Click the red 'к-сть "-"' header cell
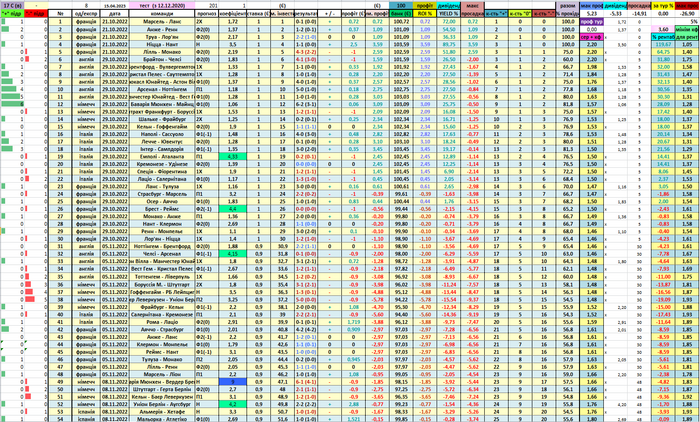This screenshot has width=700, height=422. coord(544,14)
